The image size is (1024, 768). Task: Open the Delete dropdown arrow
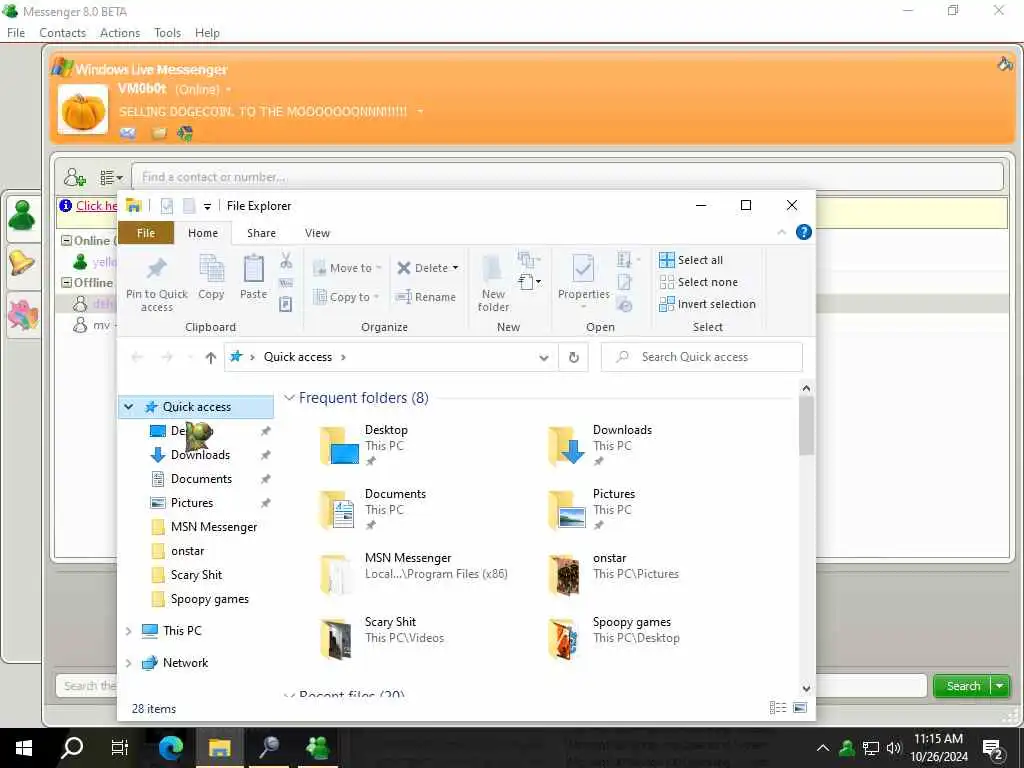tap(455, 268)
